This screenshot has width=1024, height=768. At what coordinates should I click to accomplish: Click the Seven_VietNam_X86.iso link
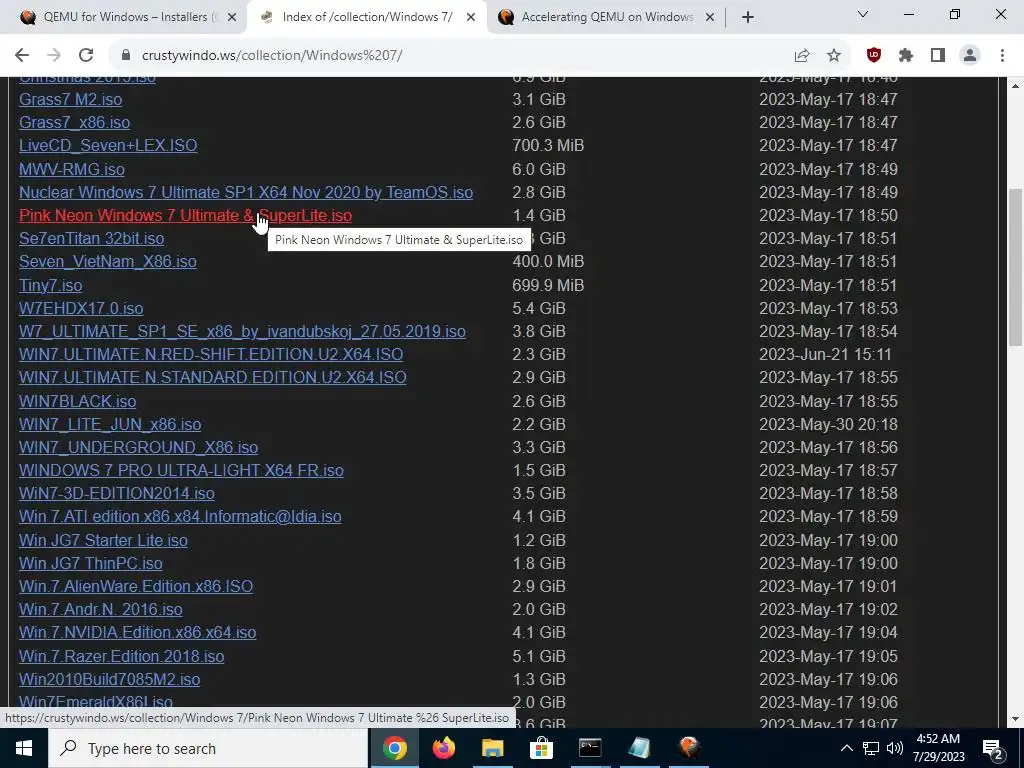[108, 262]
